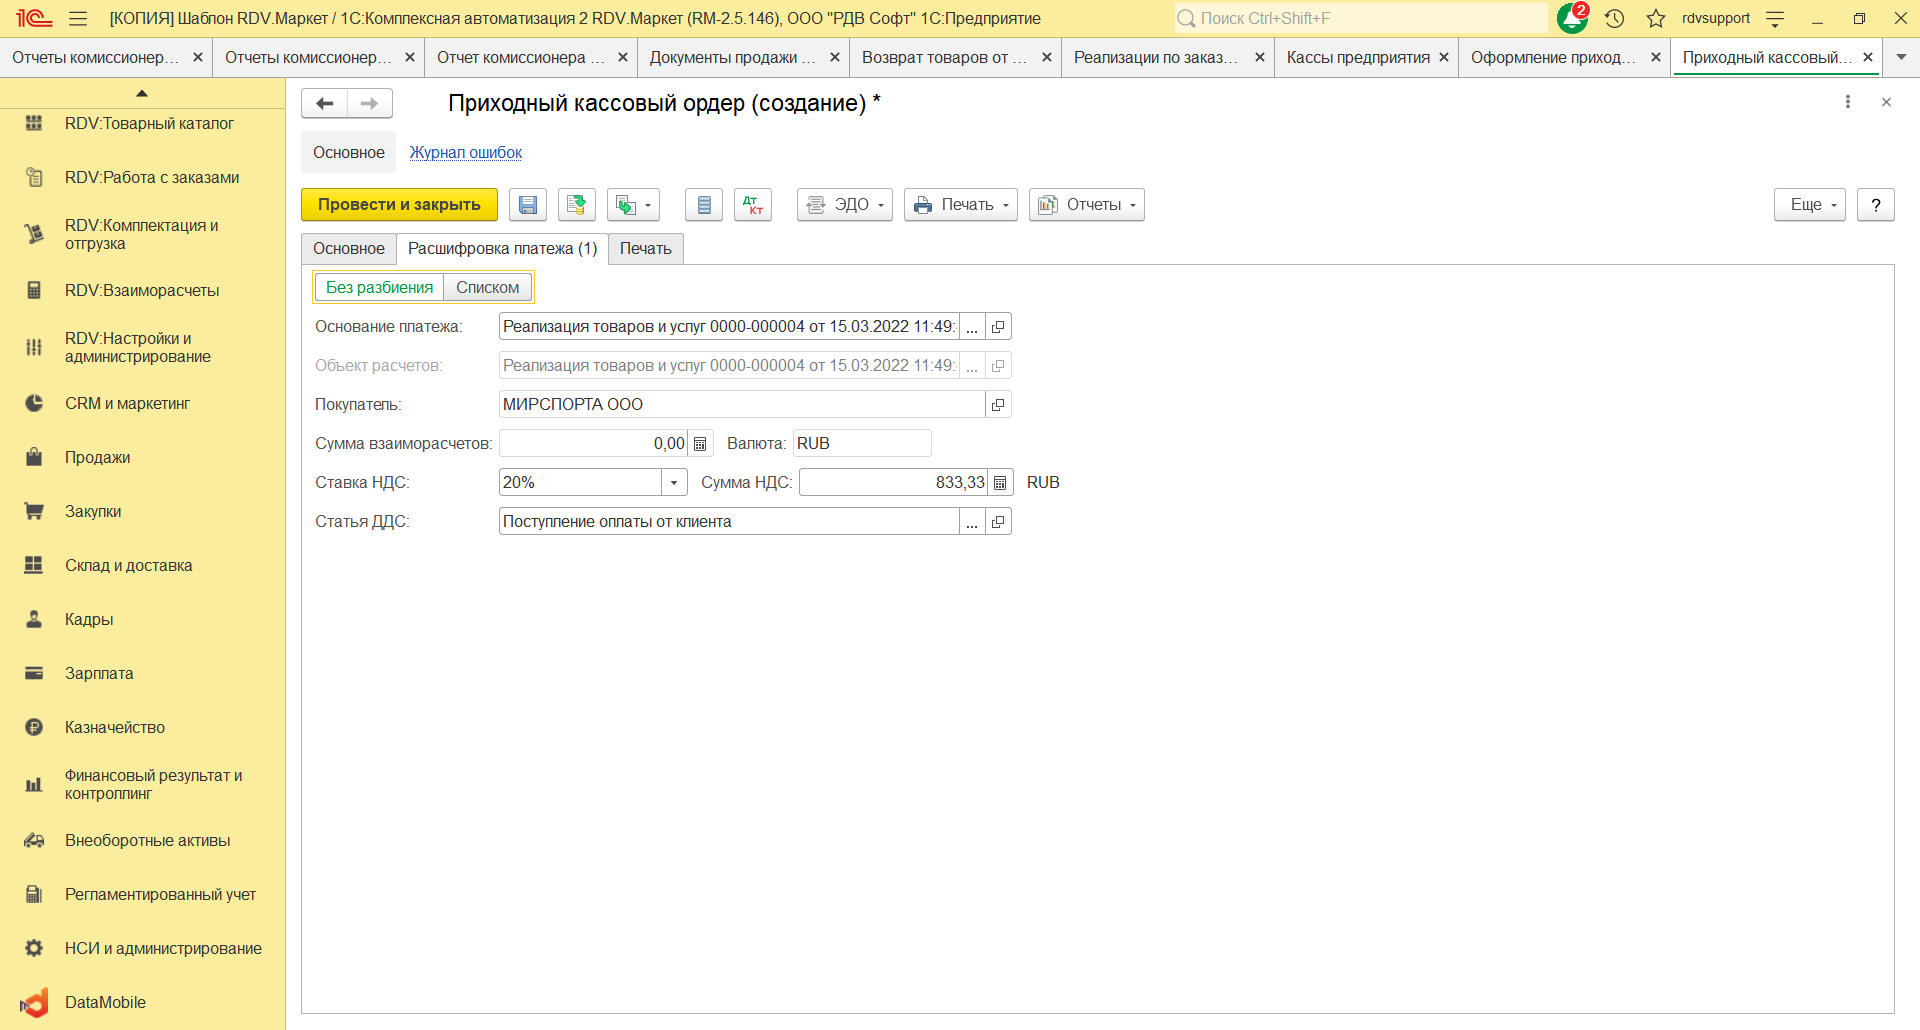Open the document movements report icon
Viewport: 1920px width, 1030px height.
coord(704,205)
